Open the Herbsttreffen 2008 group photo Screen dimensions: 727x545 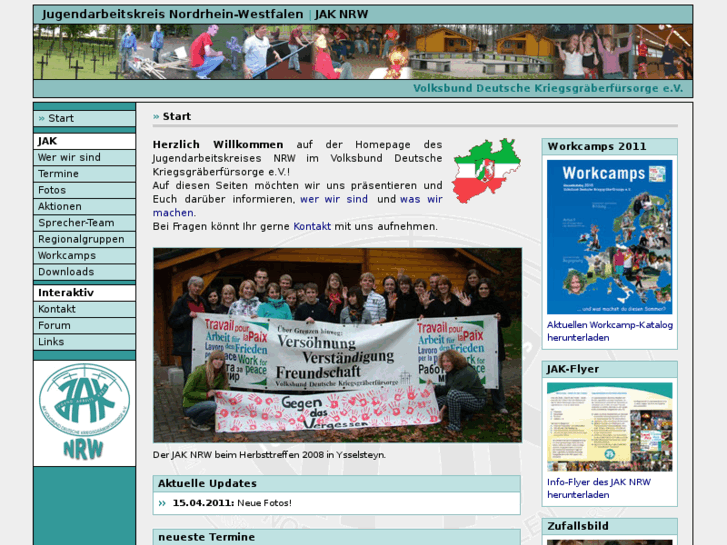click(338, 345)
